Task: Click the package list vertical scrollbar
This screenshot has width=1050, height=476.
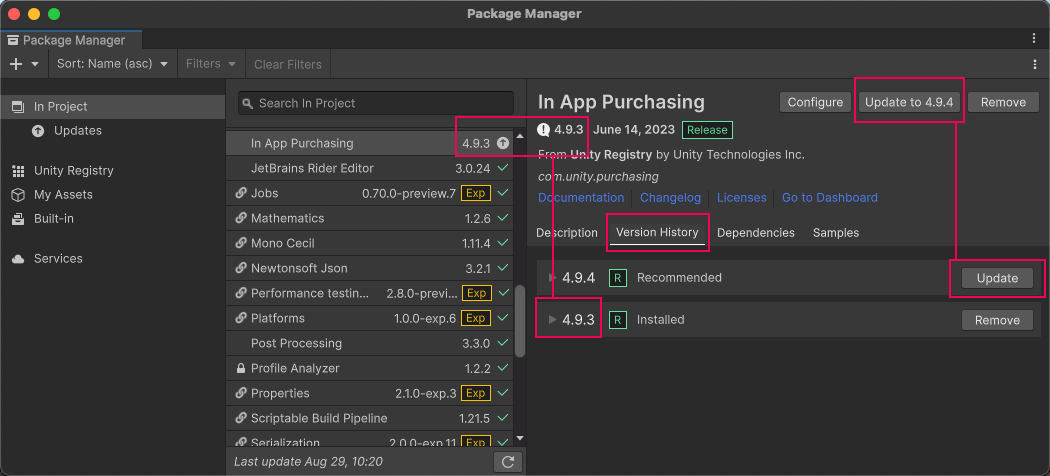Action: point(520,320)
